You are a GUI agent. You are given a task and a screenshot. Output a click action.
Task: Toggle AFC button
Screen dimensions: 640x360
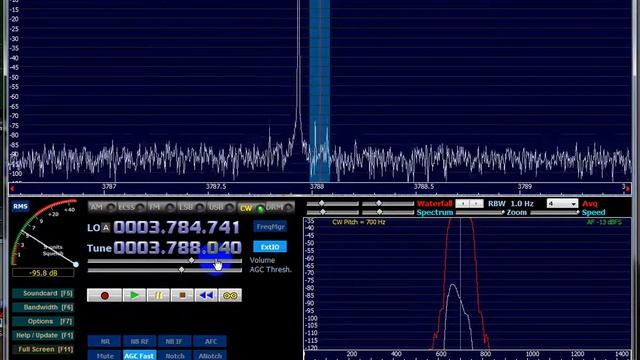[x=210, y=341]
